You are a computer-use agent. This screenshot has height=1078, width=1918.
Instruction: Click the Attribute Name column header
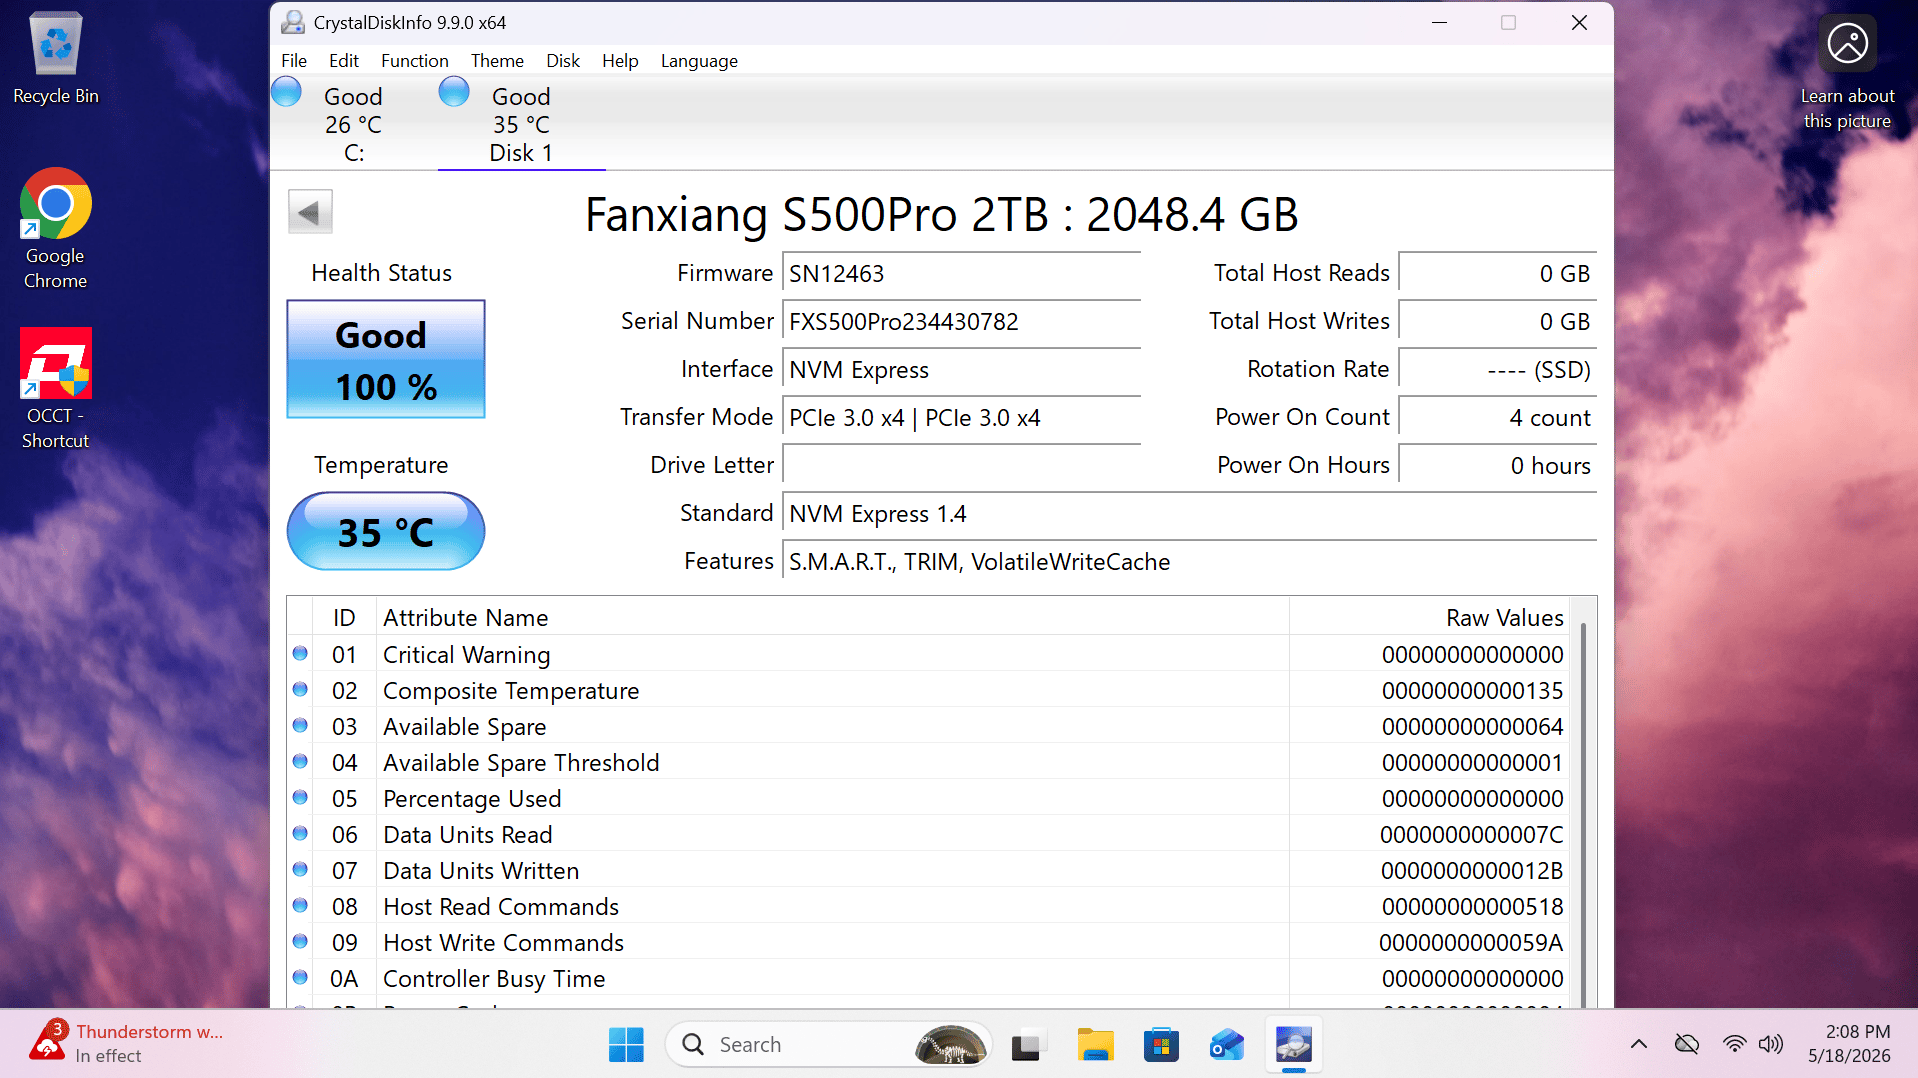click(832, 618)
